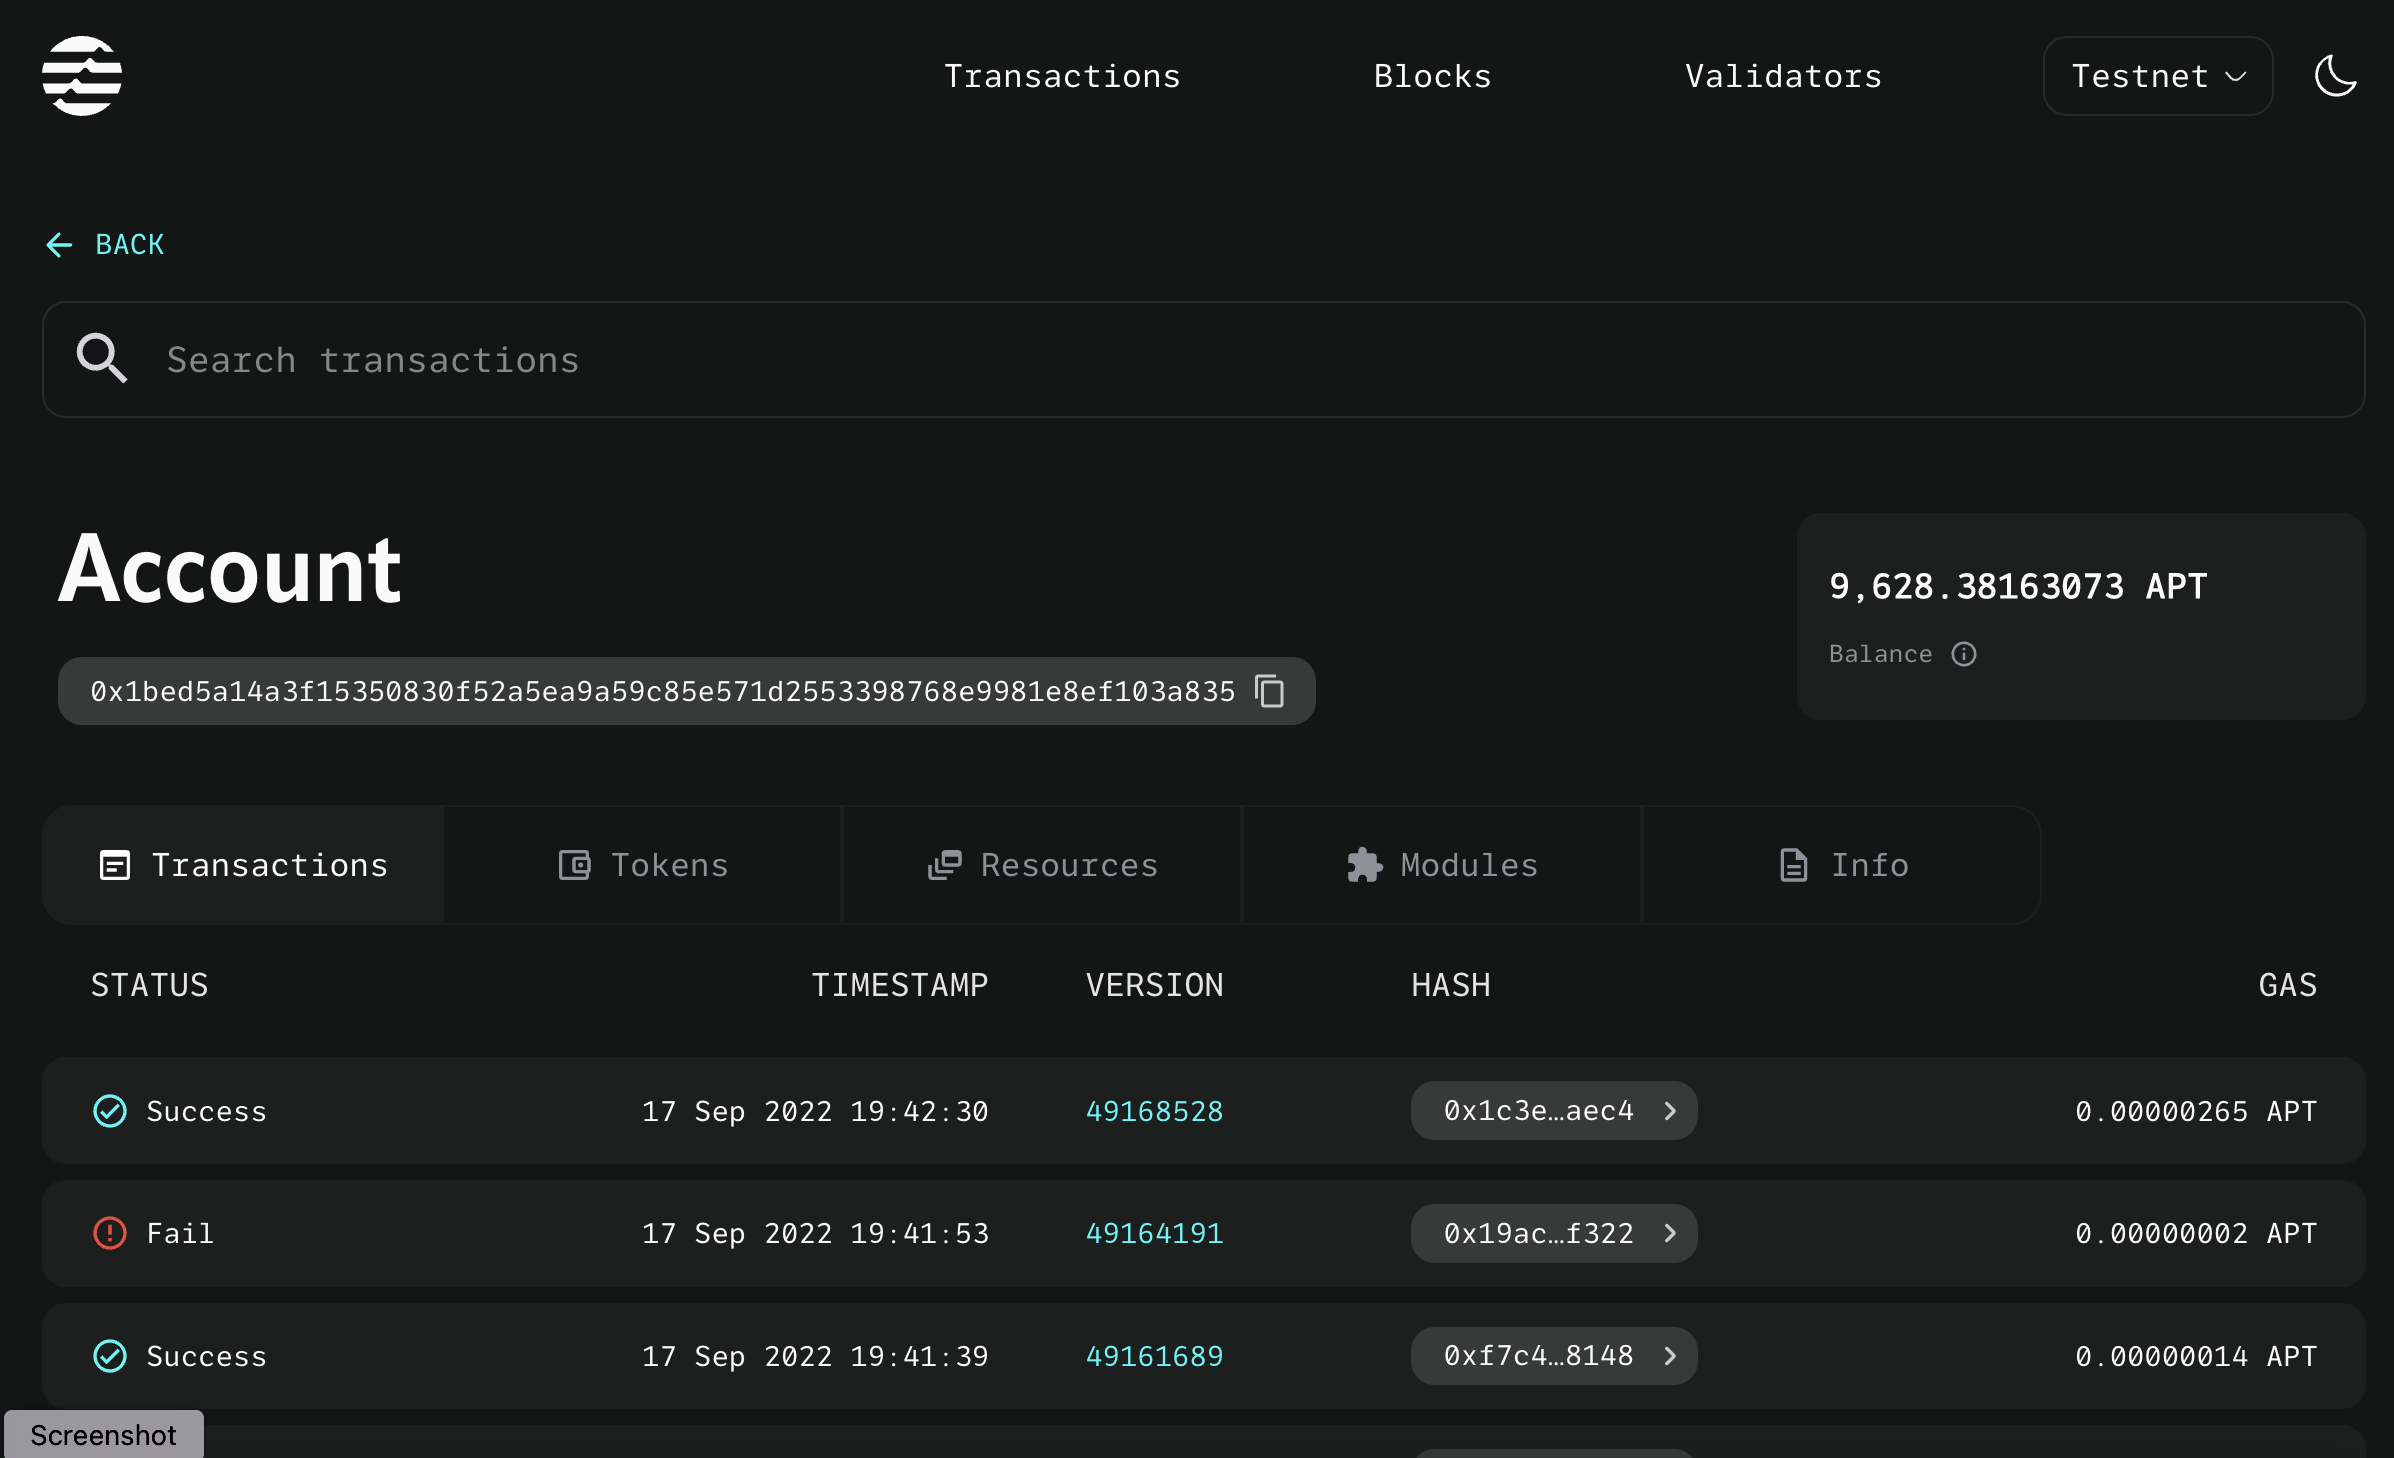The image size is (2394, 1458).
Task: Click the Resources stack icon
Action: (944, 865)
